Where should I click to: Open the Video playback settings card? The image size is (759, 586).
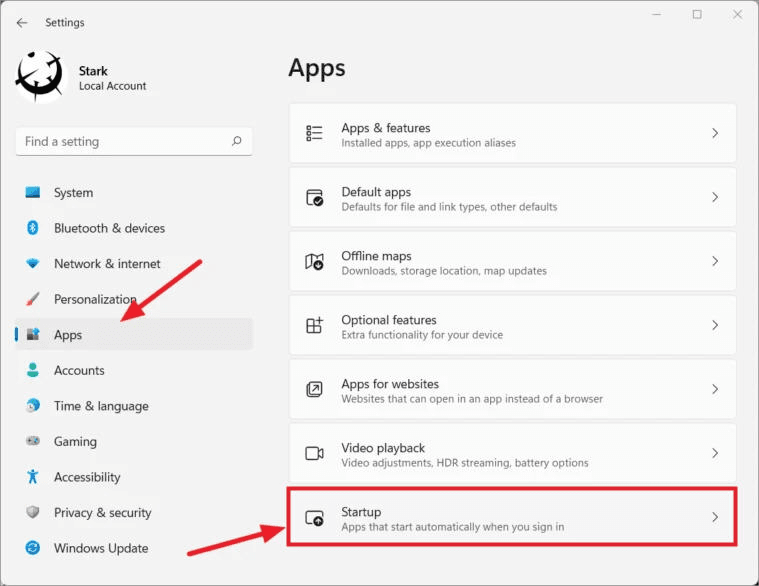tap(512, 454)
